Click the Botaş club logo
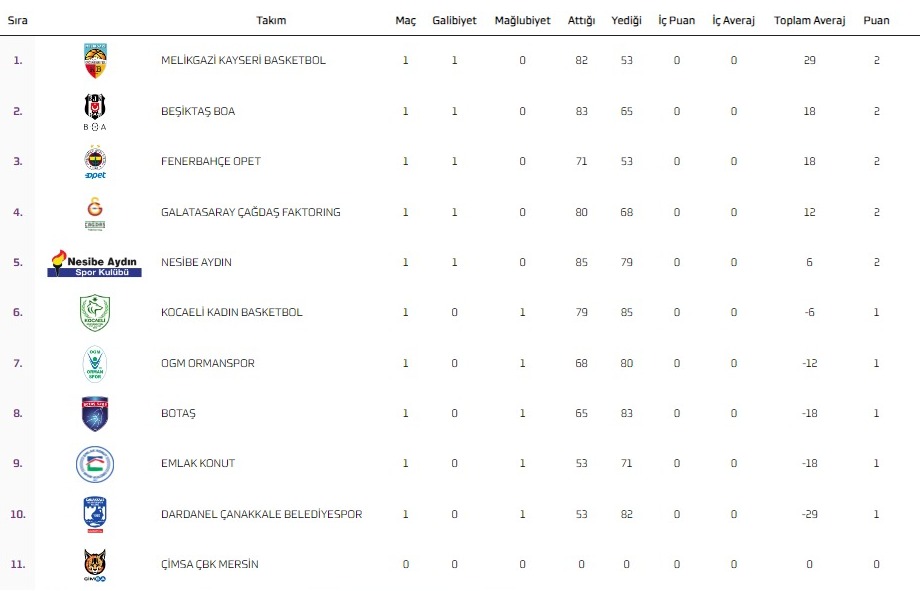 coord(95,414)
